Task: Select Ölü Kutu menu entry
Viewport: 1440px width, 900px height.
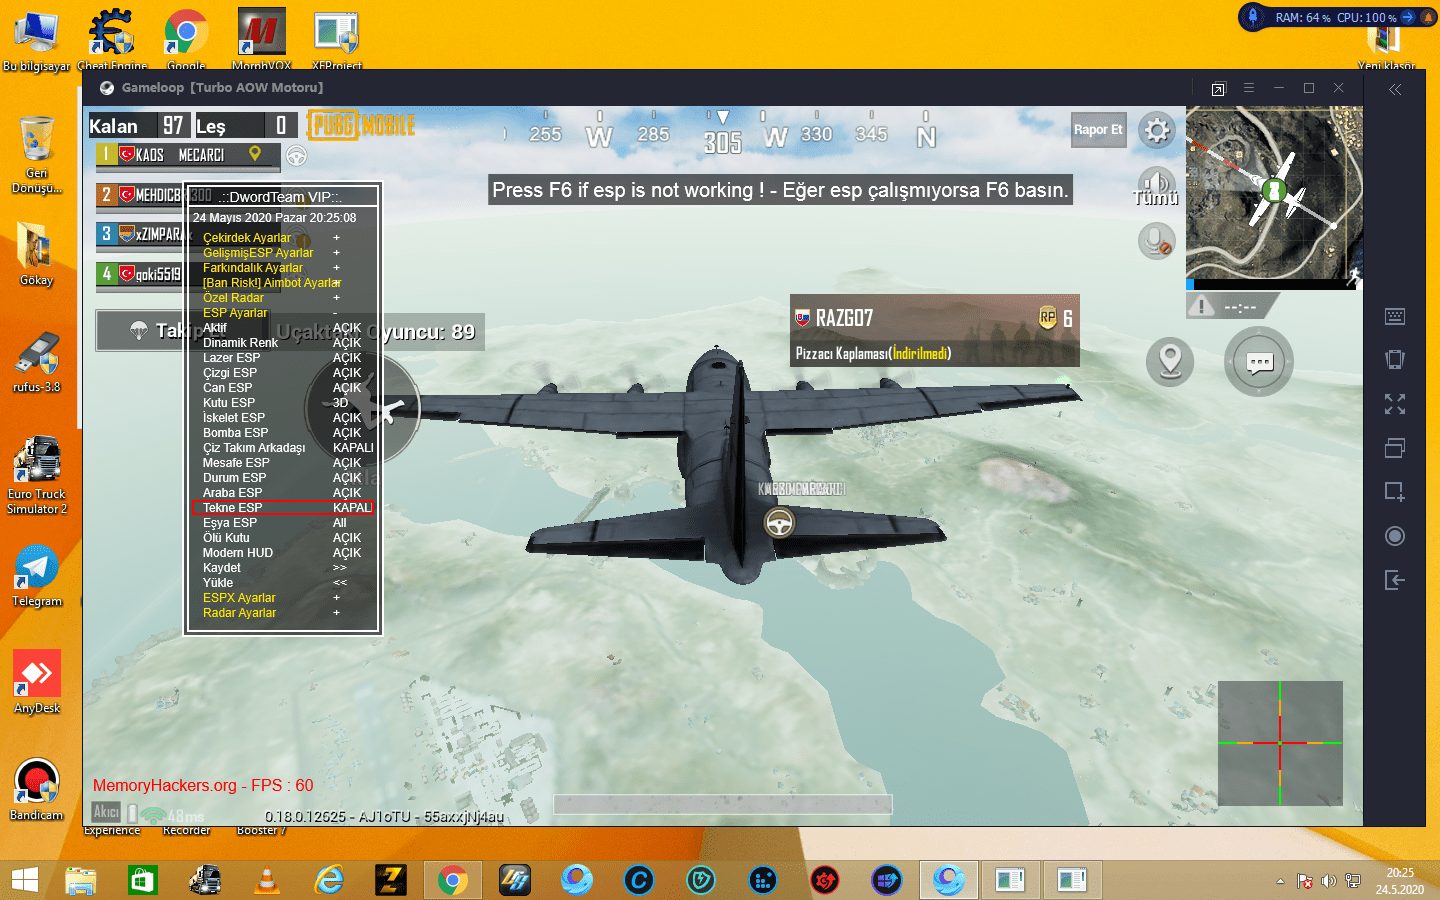Action: tap(283, 538)
